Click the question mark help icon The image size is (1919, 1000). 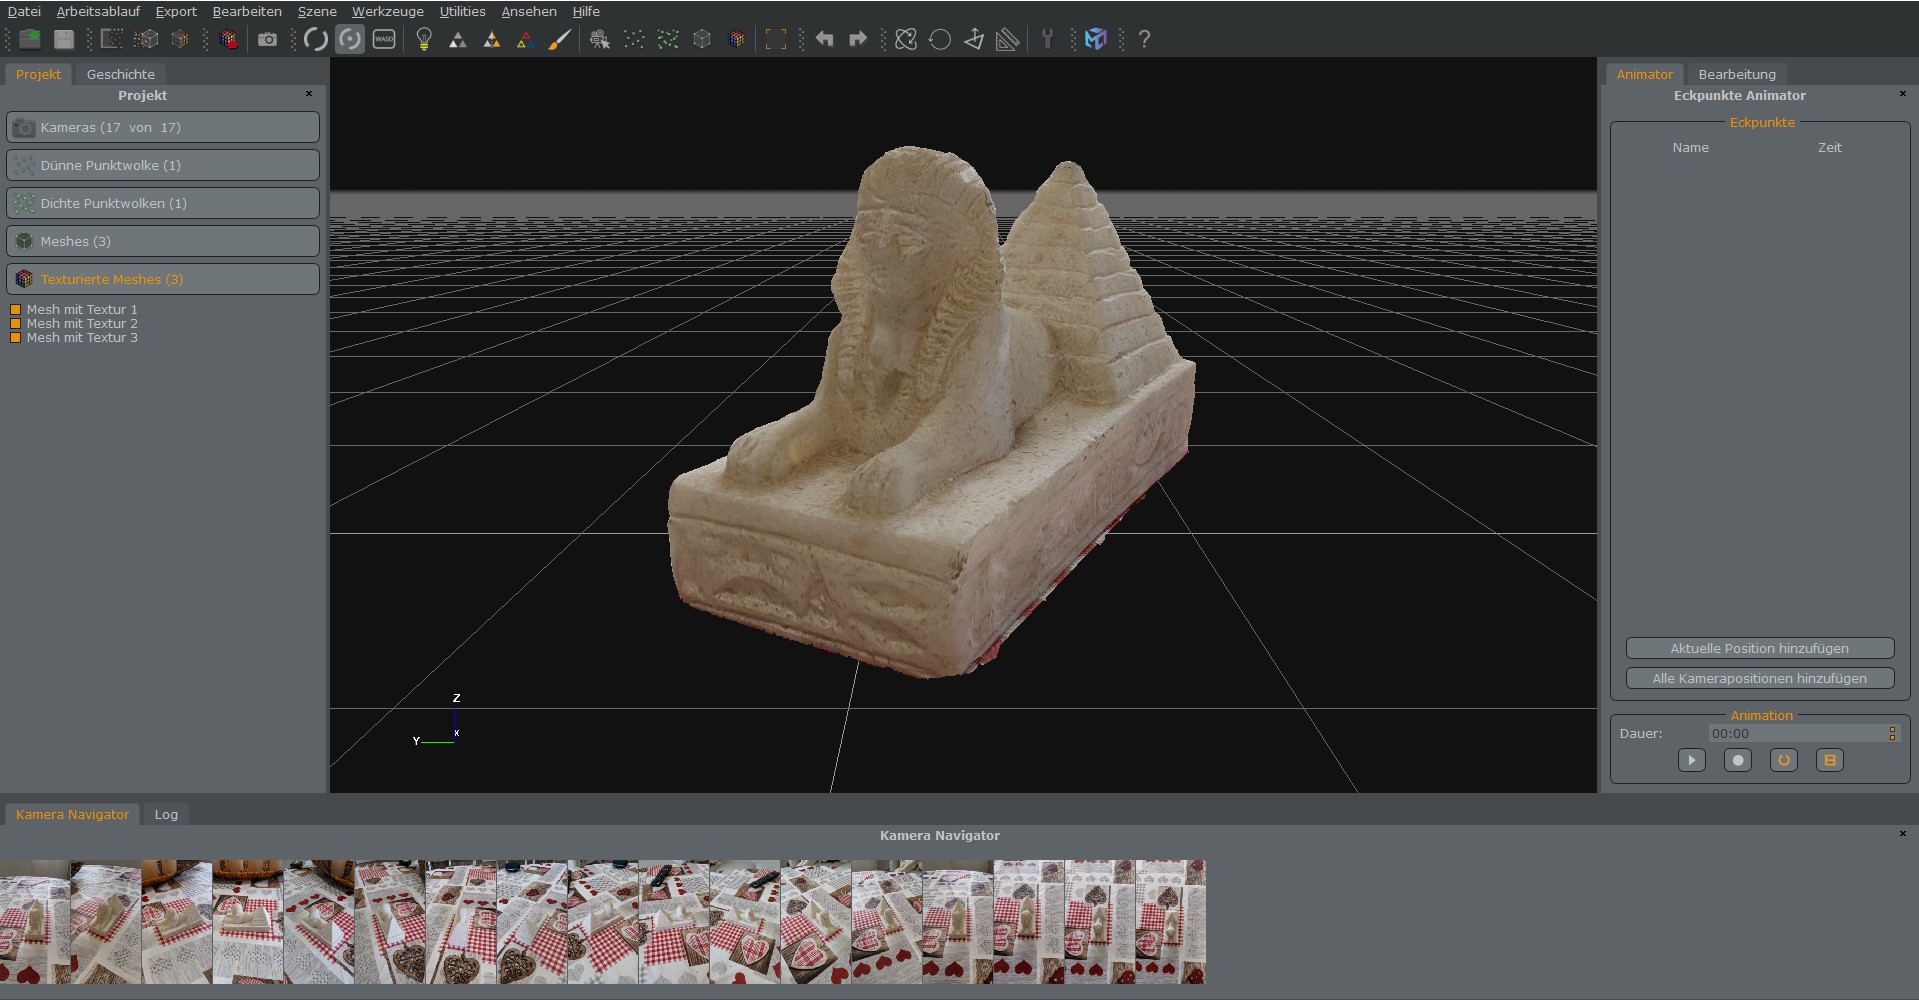pos(1144,40)
